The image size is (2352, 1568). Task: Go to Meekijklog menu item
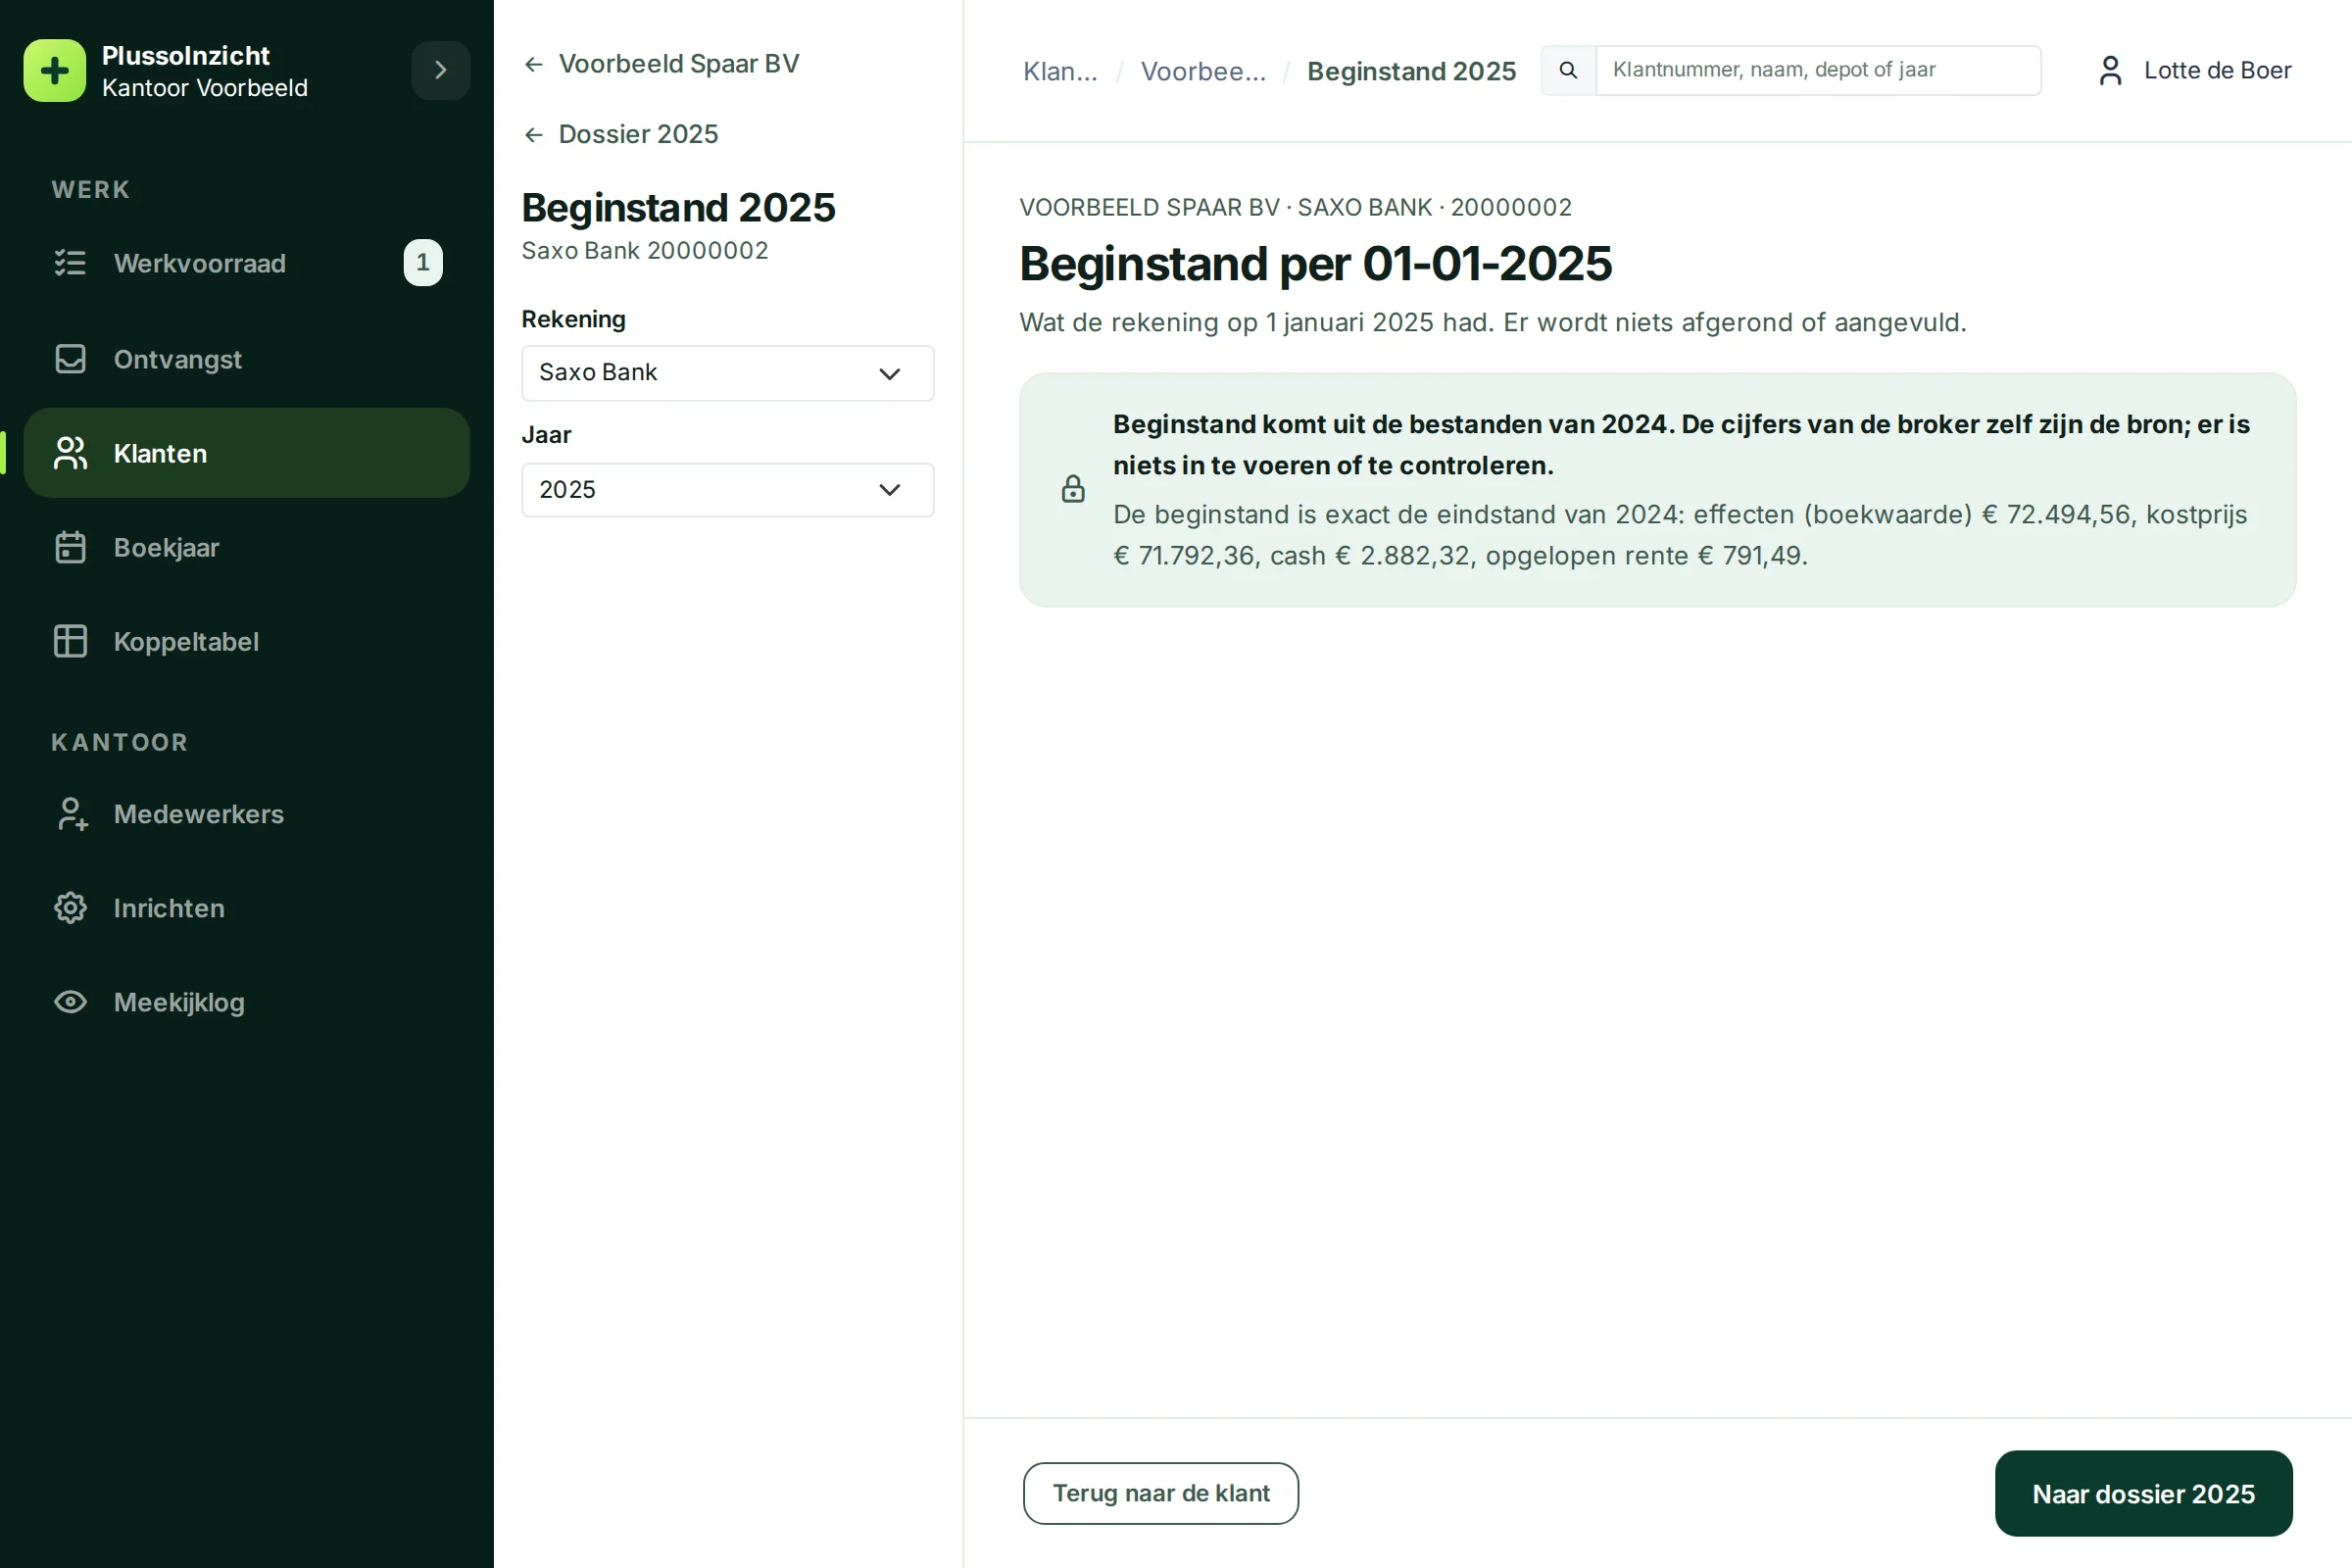tap(247, 1002)
